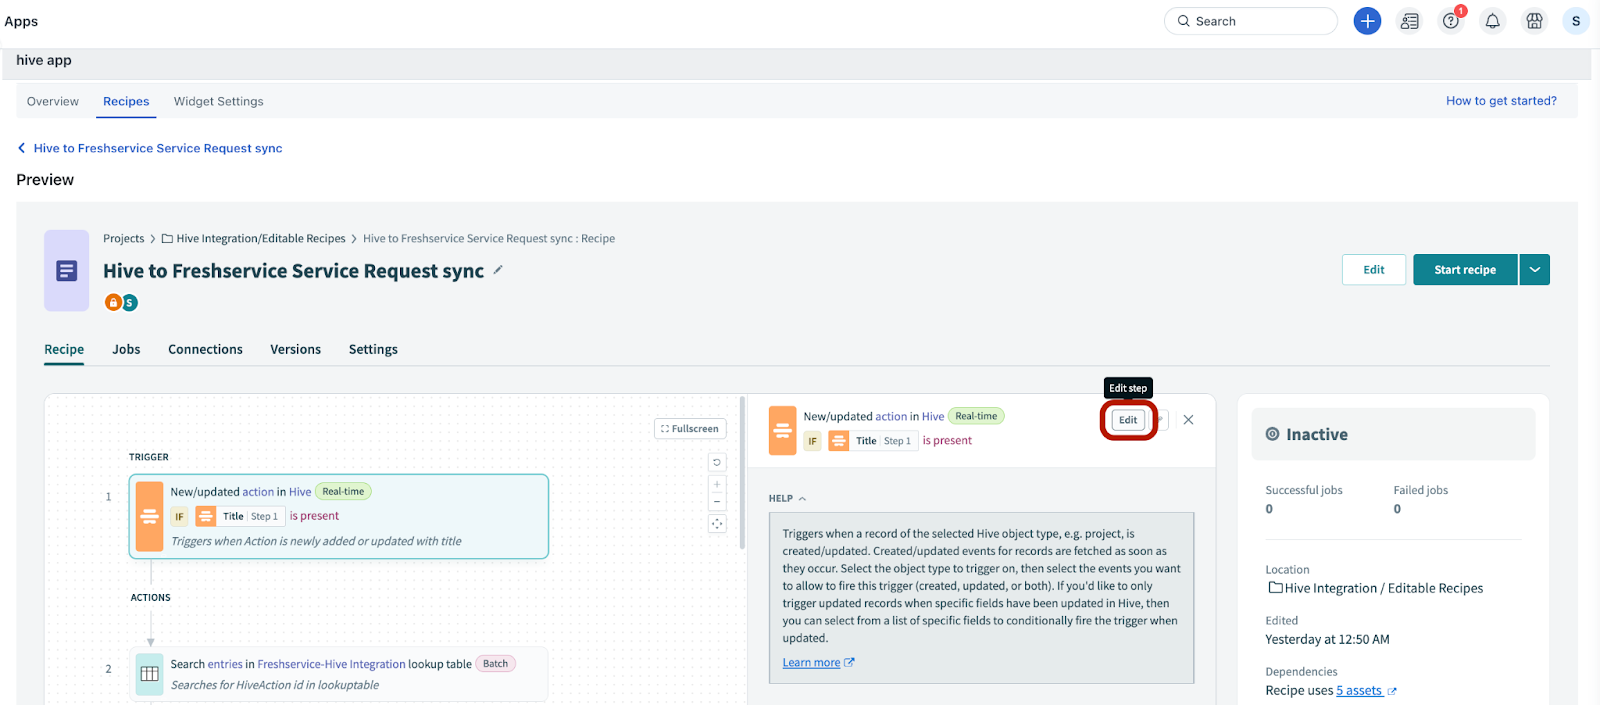Open the Versions tab

tap(295, 349)
